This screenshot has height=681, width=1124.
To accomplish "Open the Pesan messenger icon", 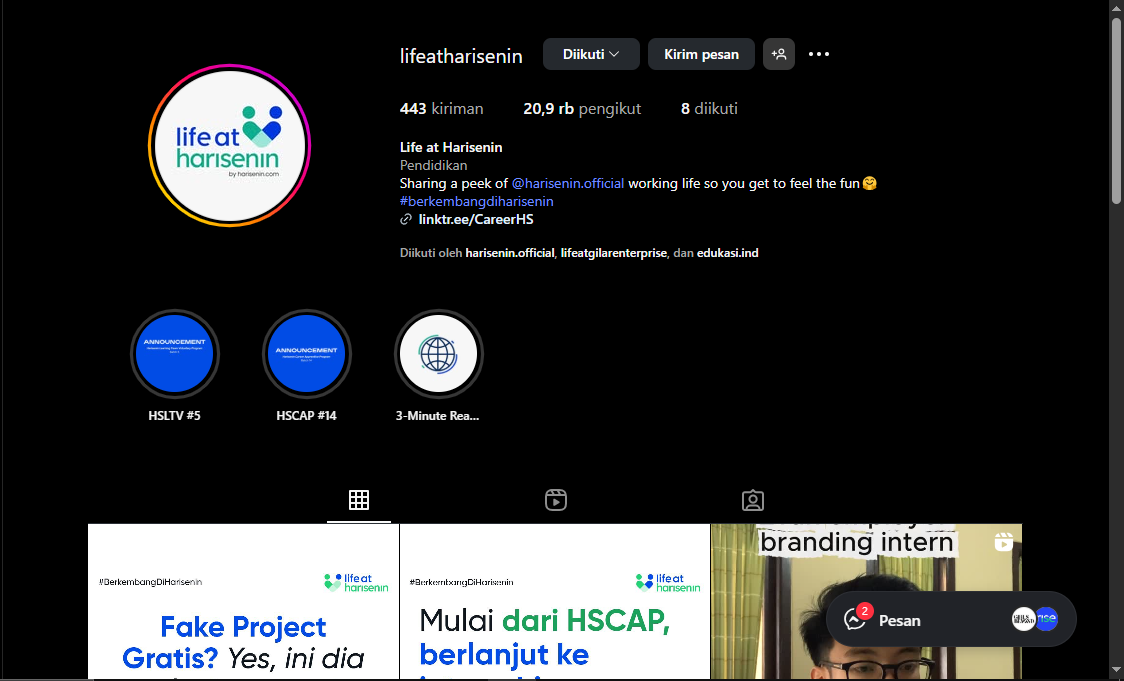I will 855,619.
